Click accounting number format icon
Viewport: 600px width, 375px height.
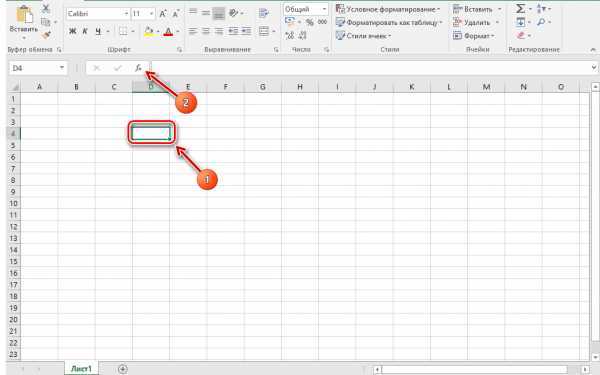[290, 22]
